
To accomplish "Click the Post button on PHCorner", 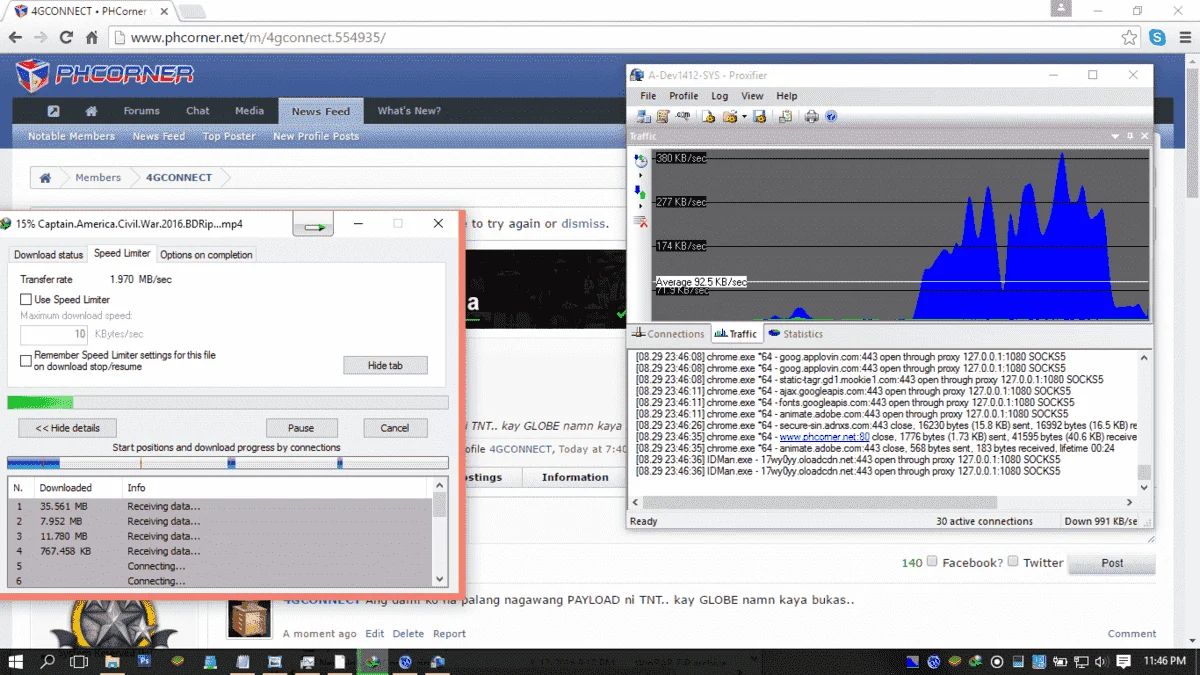I will [1112, 563].
